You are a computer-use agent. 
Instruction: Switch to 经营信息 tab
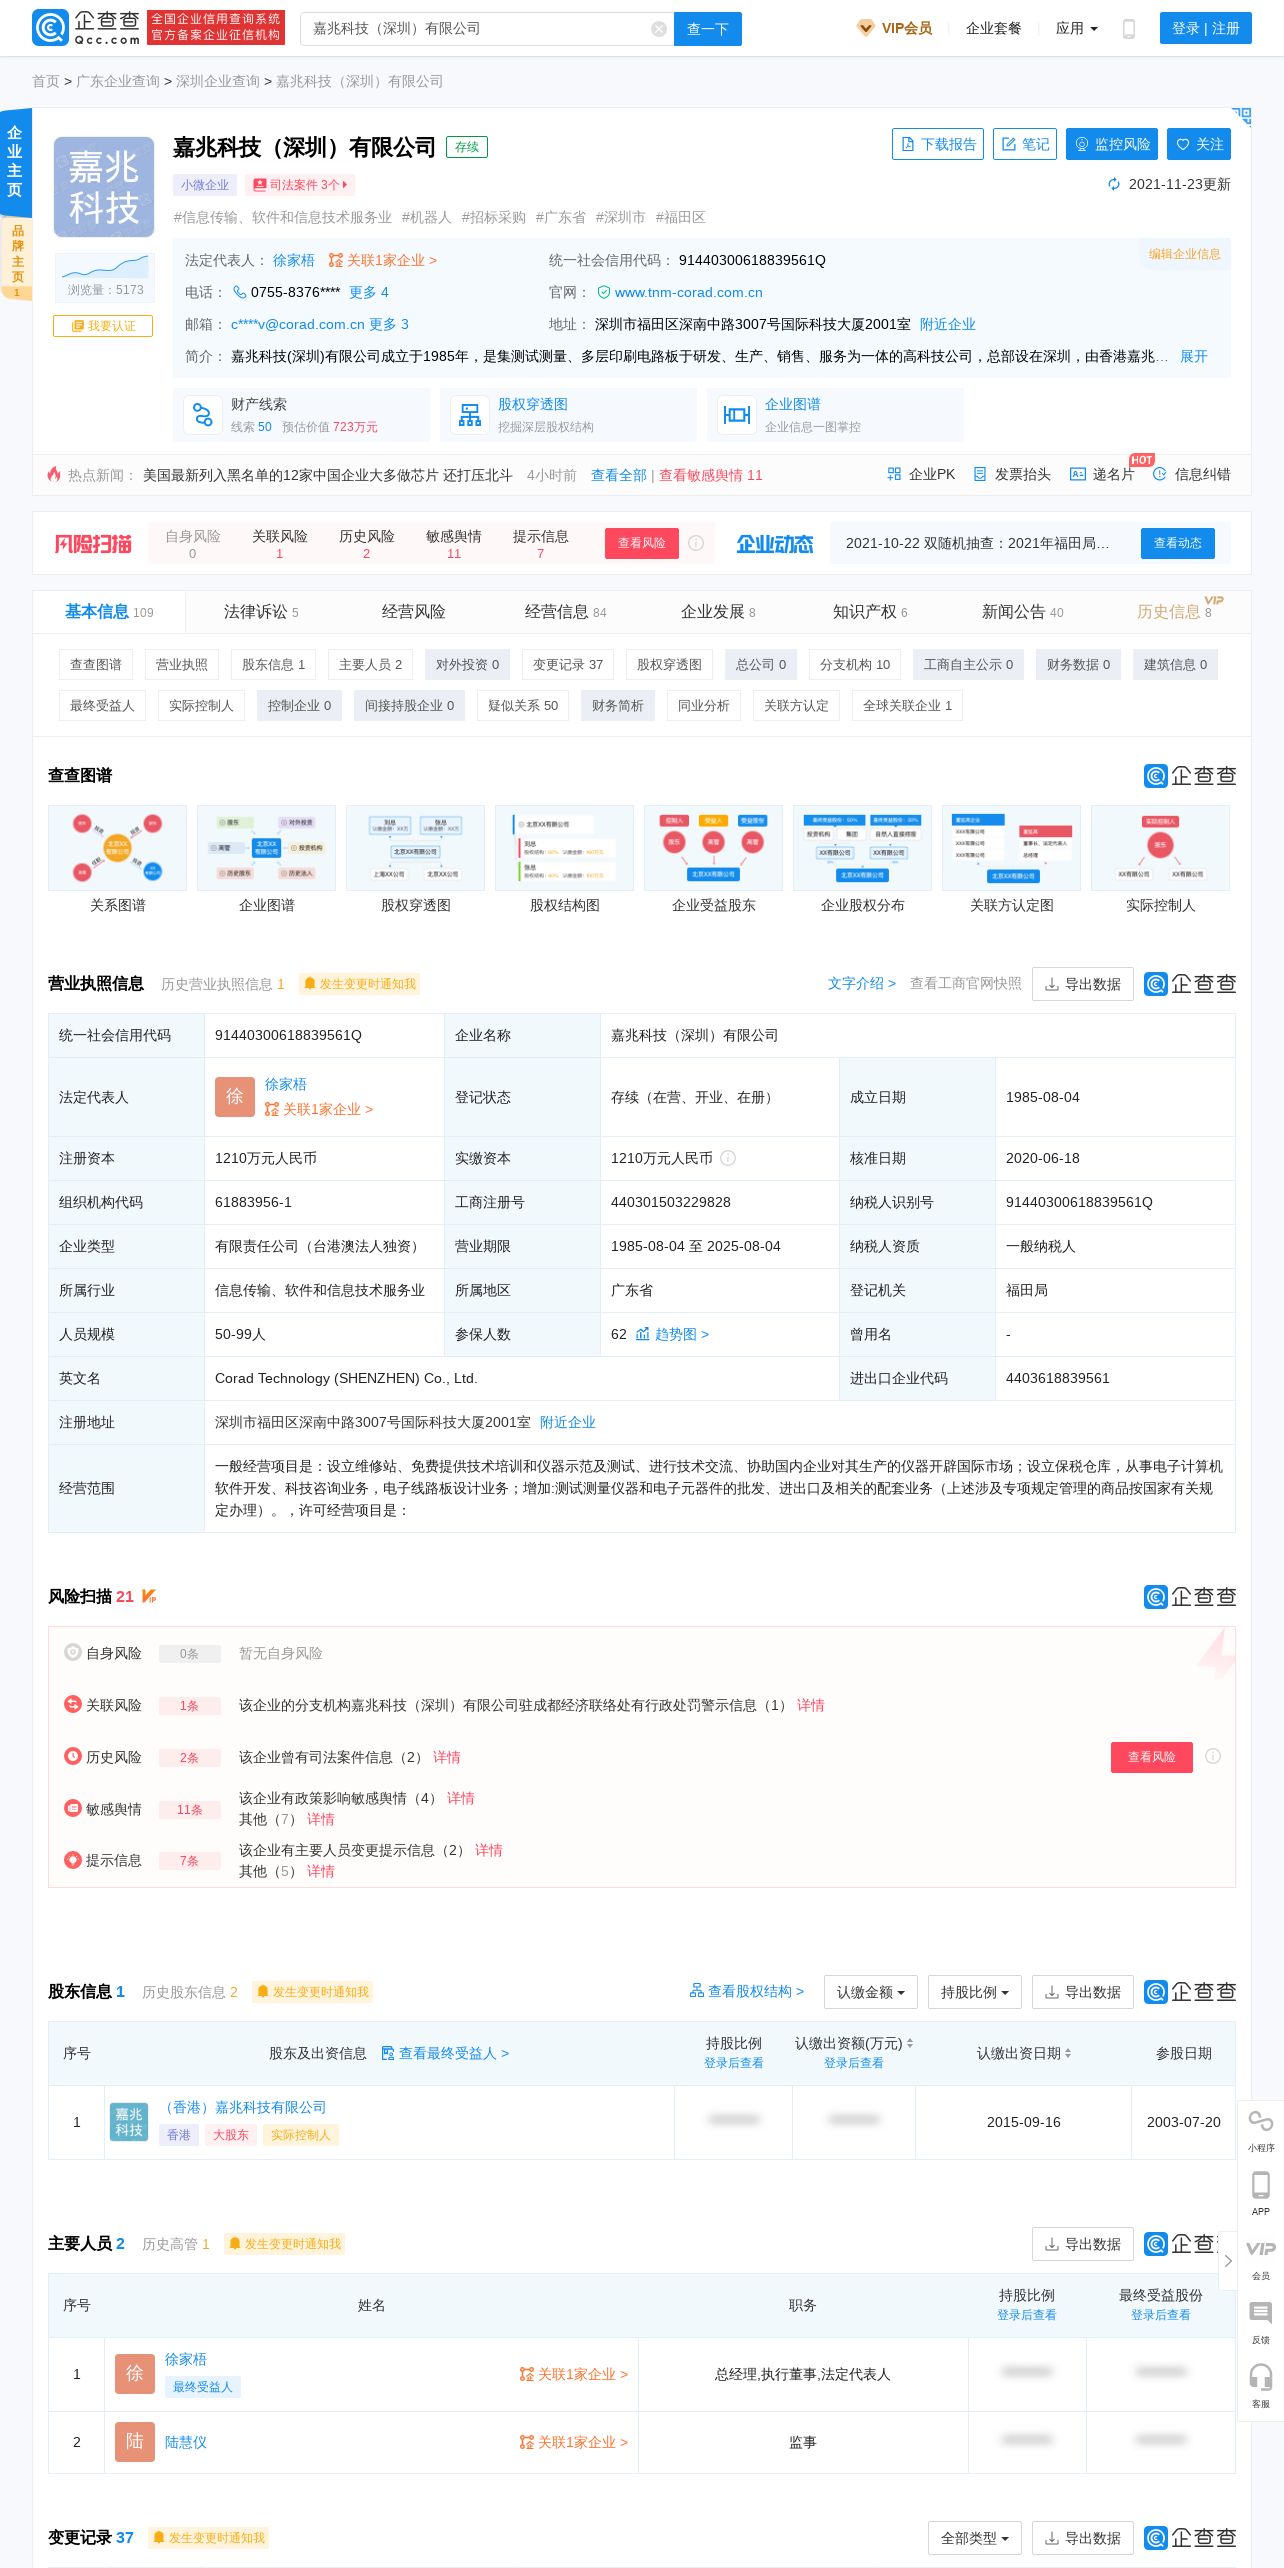pos(565,612)
